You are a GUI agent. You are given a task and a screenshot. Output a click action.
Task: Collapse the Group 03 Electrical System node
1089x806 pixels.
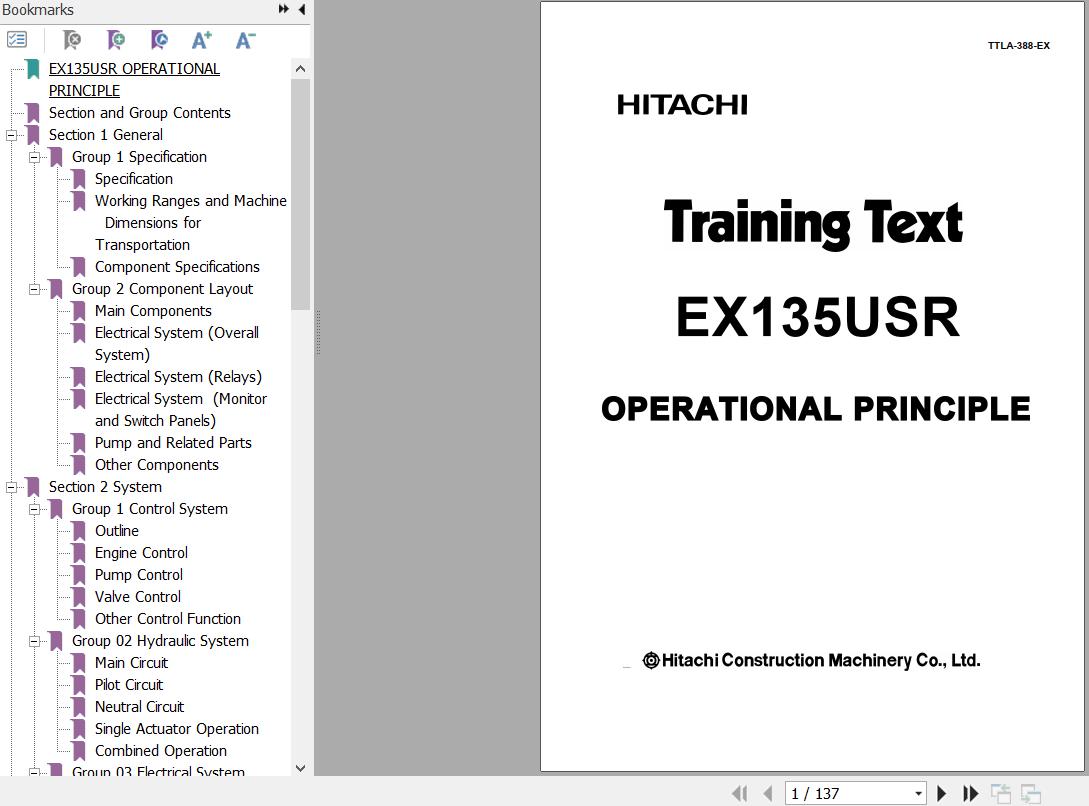click(x=34, y=771)
